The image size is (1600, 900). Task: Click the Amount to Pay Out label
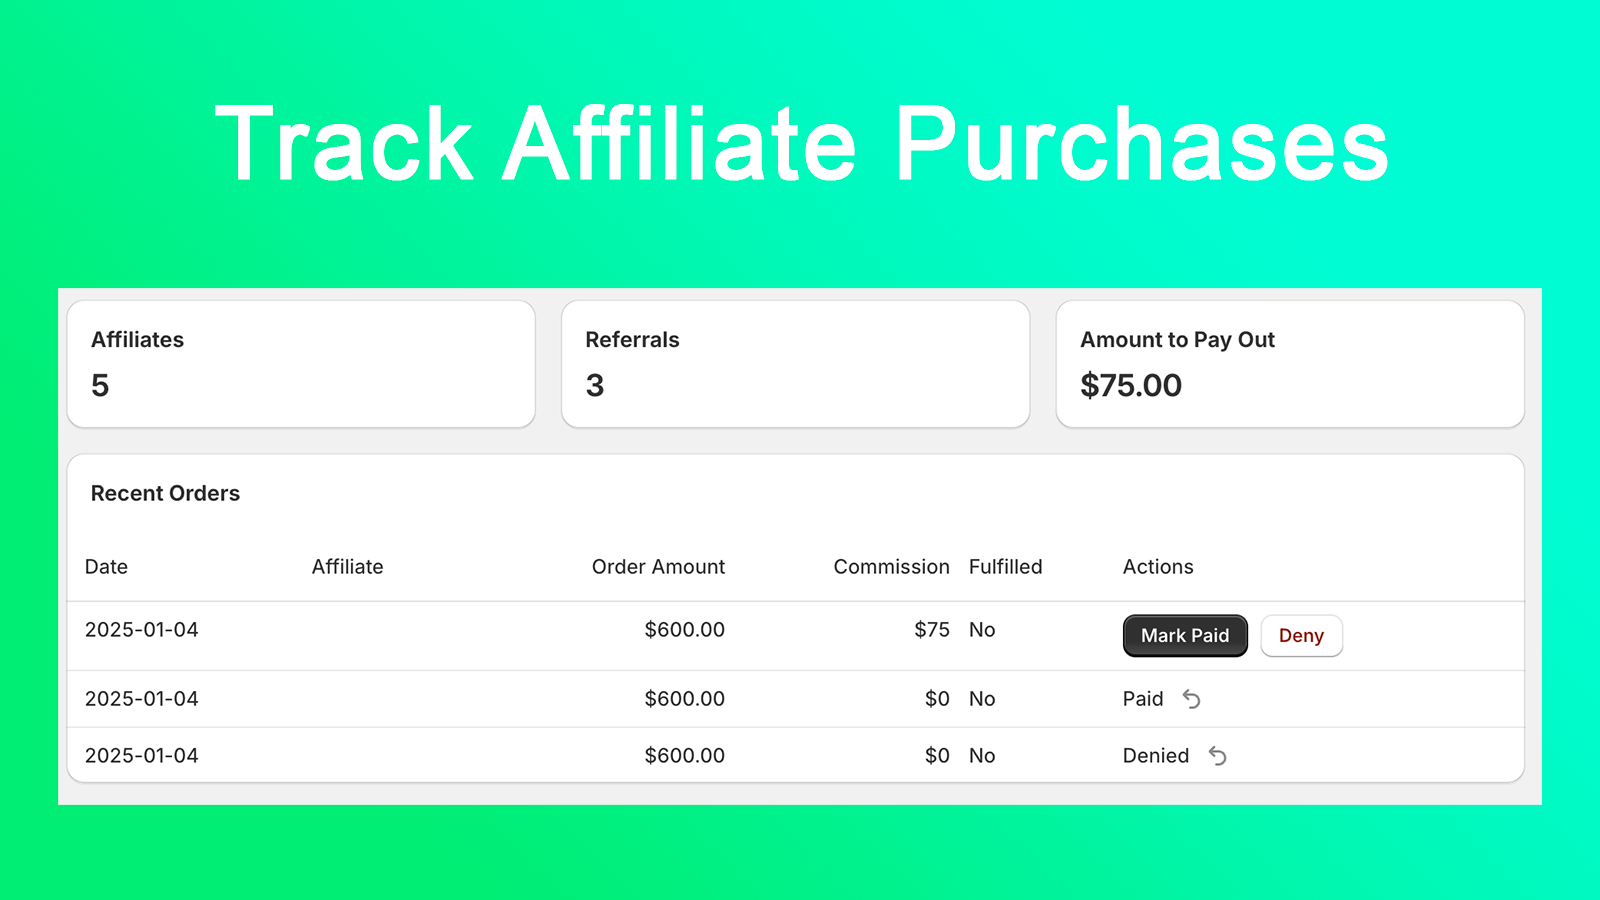click(1177, 340)
